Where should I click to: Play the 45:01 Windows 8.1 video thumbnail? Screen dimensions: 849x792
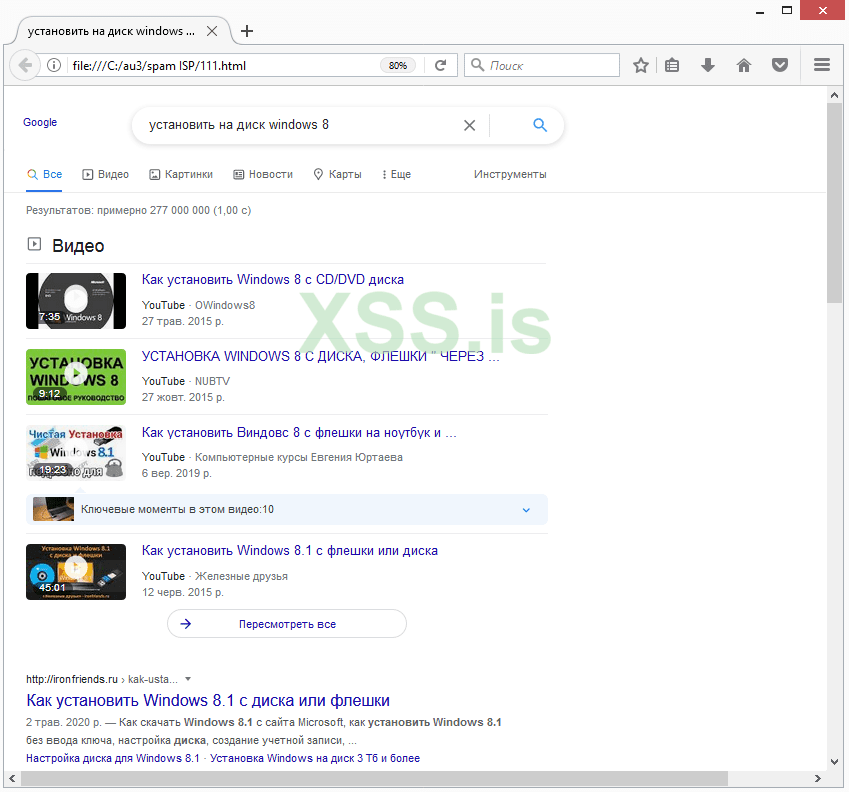point(76,572)
